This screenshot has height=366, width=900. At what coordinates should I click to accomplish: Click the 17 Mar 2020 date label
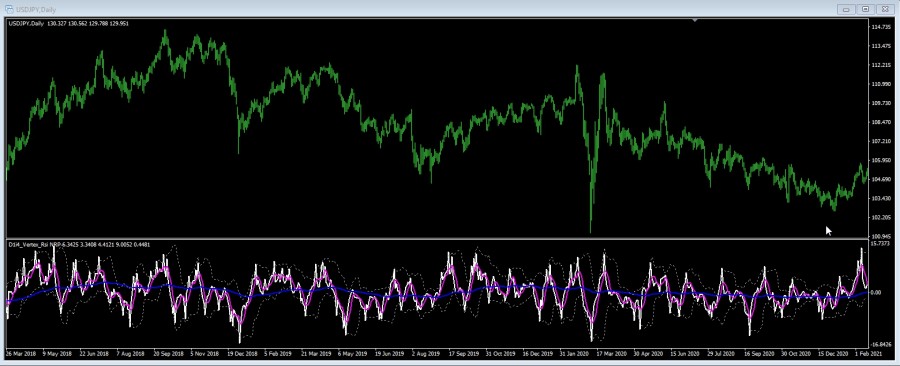click(611, 354)
